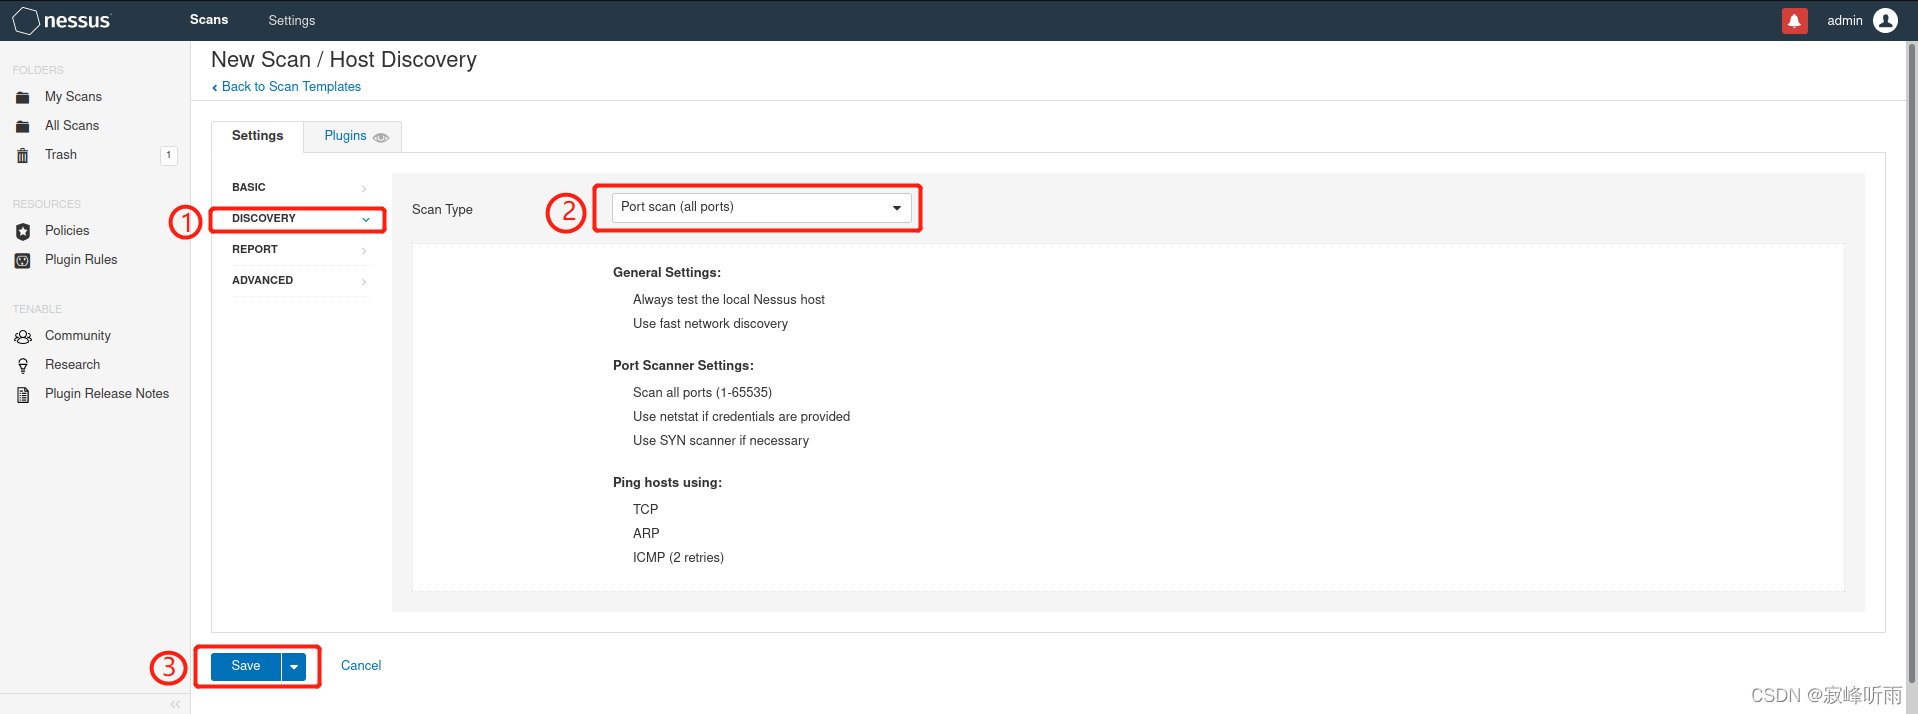This screenshot has height=714, width=1918.
Task: Click the 'ARP' ping method text
Action: tap(646, 534)
